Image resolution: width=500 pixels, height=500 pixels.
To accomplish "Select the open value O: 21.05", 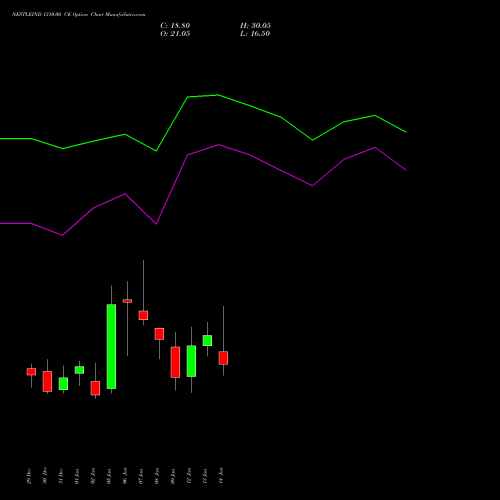I will [175, 34].
